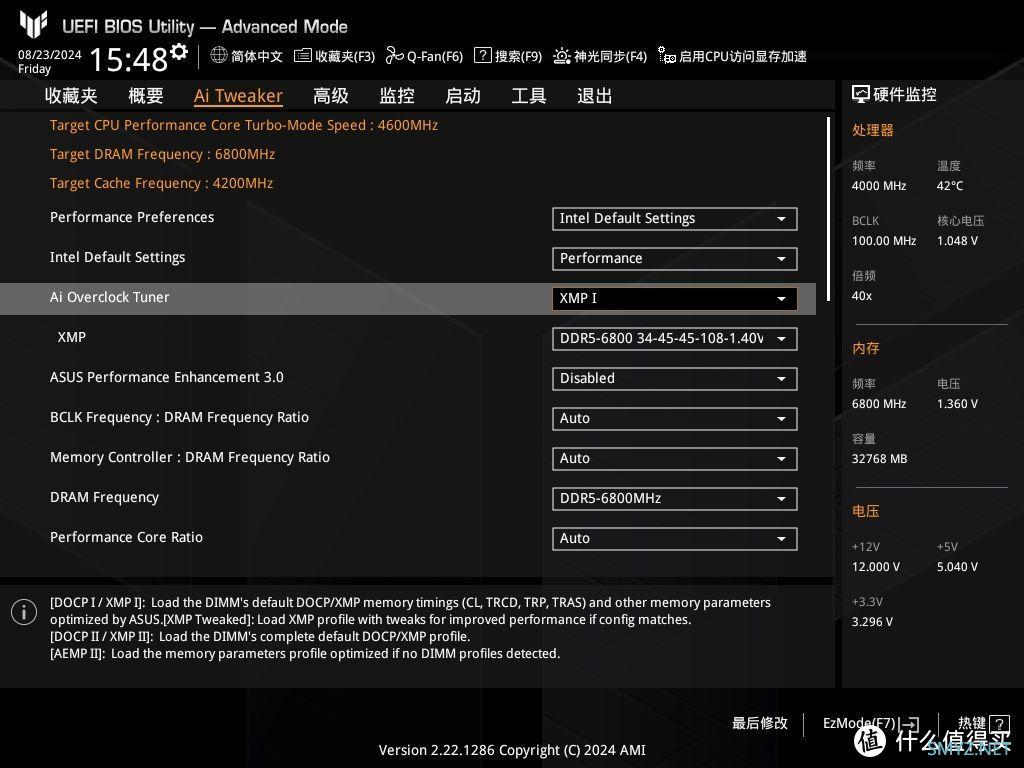Click the Aura sync light icon
The height and width of the screenshot is (768, 1024).
pos(562,56)
